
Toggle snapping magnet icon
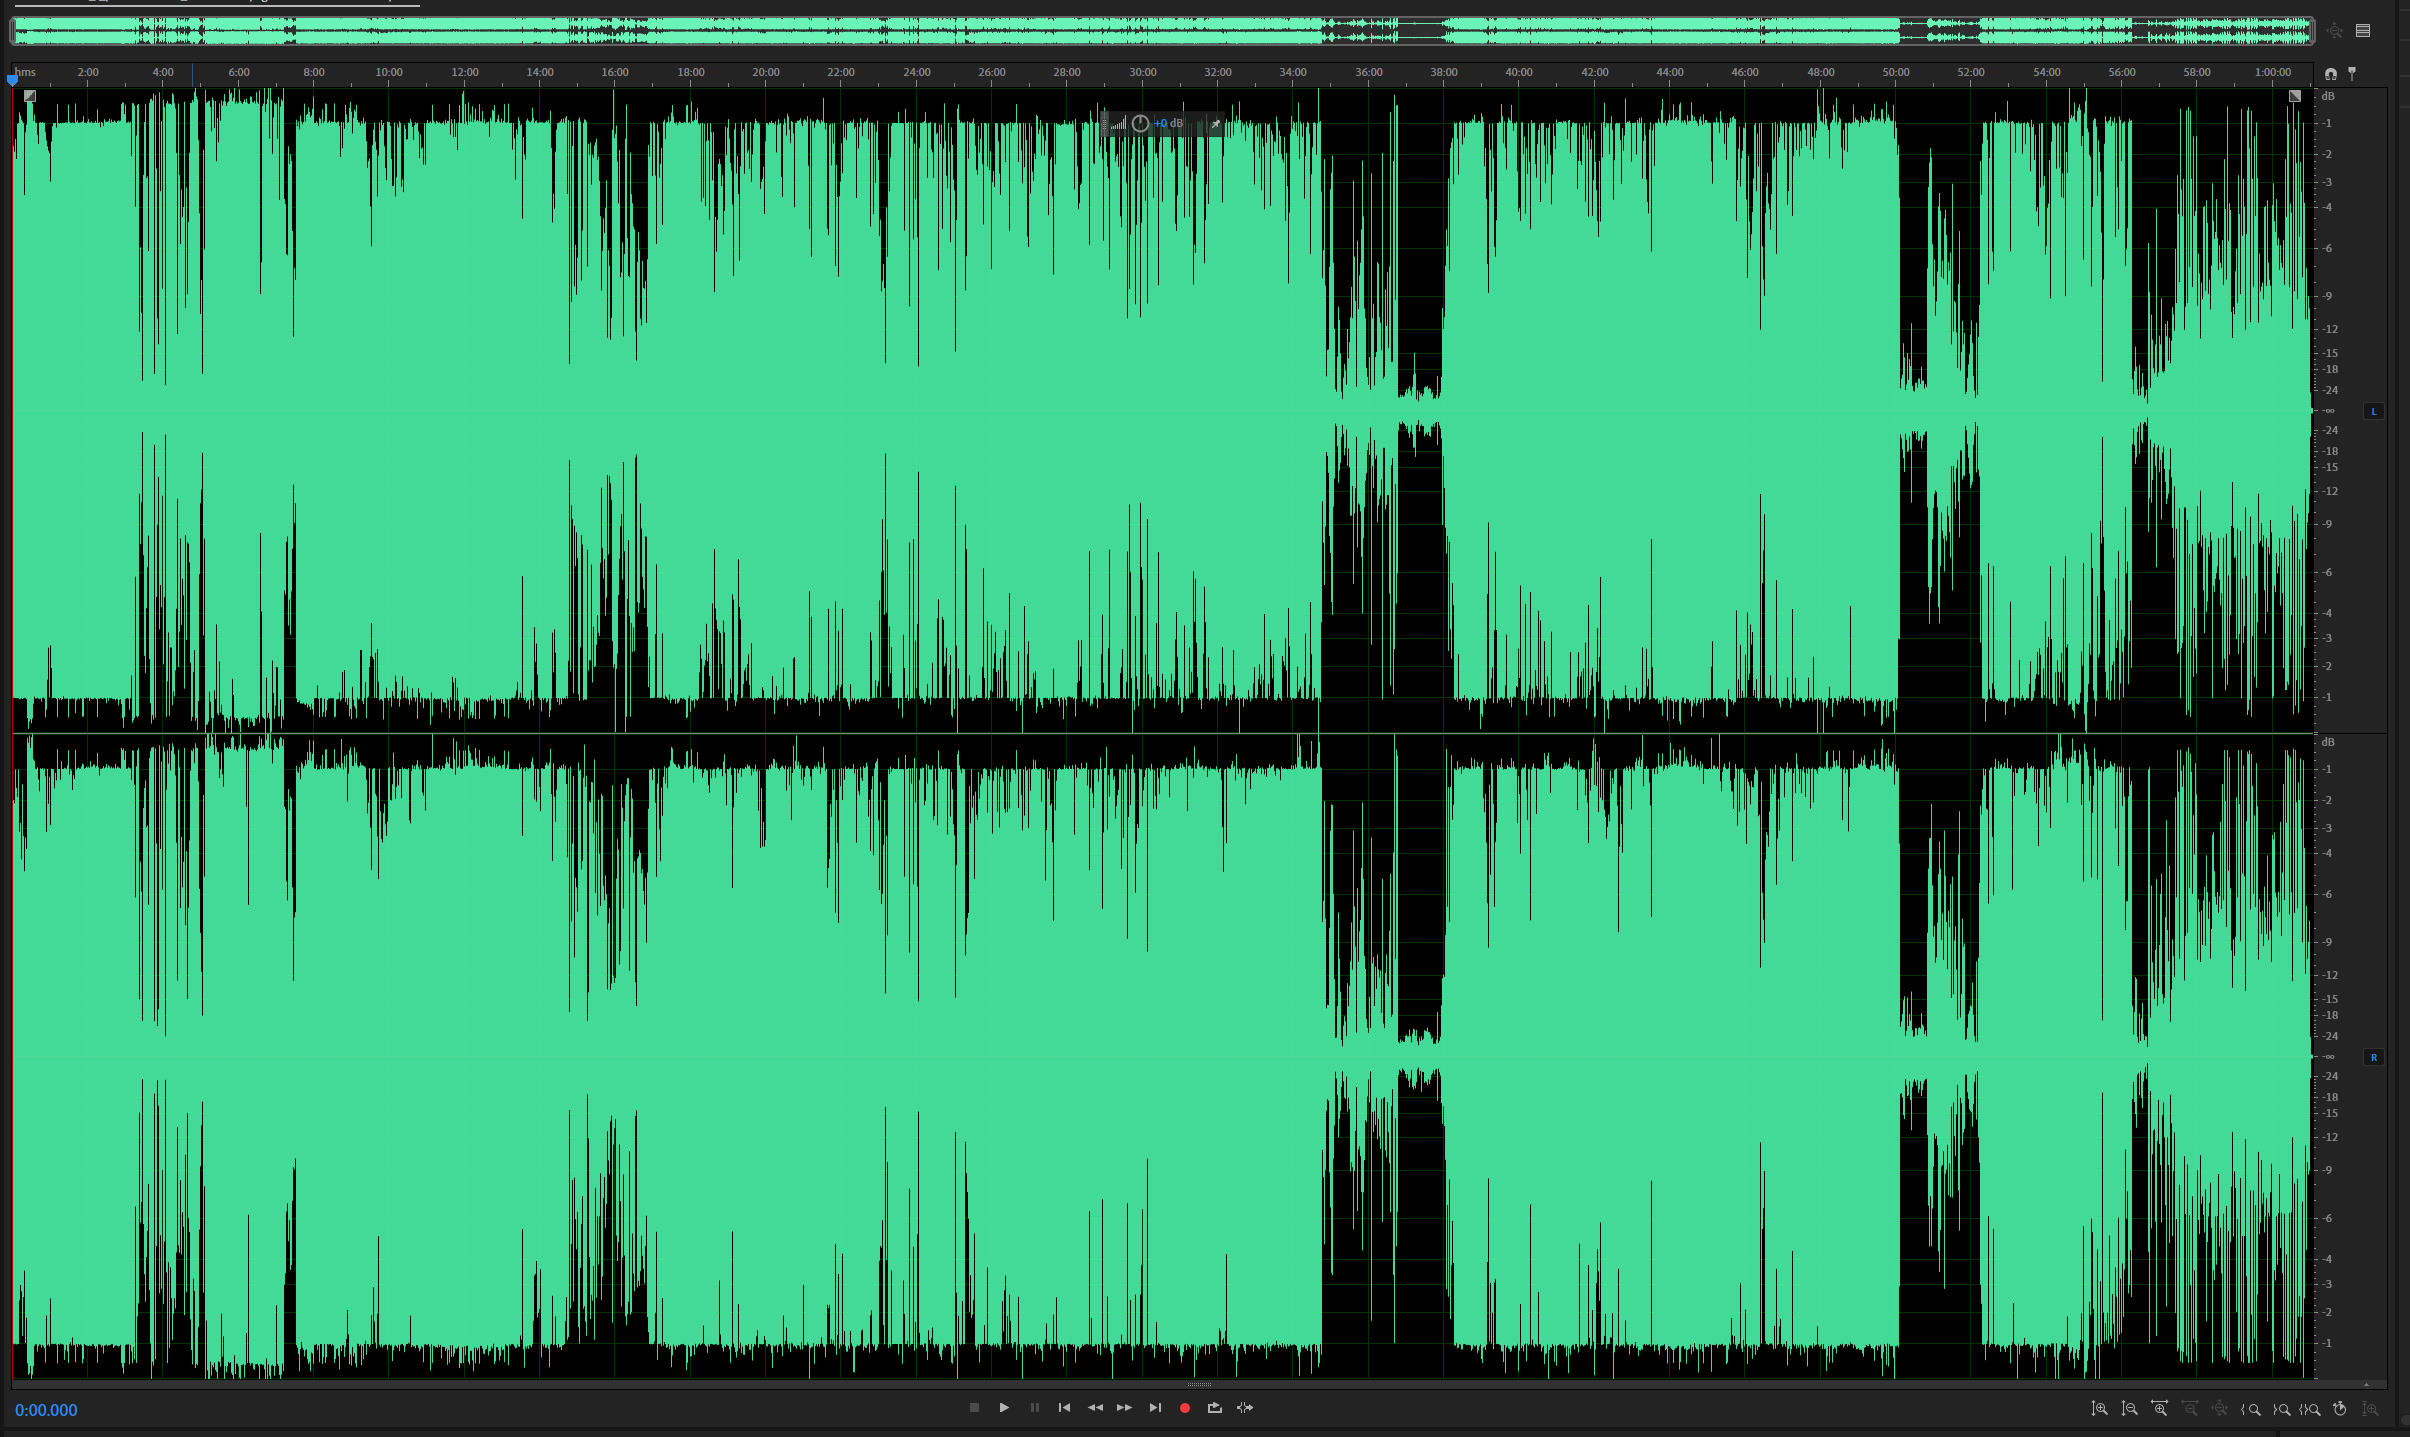coord(2331,74)
